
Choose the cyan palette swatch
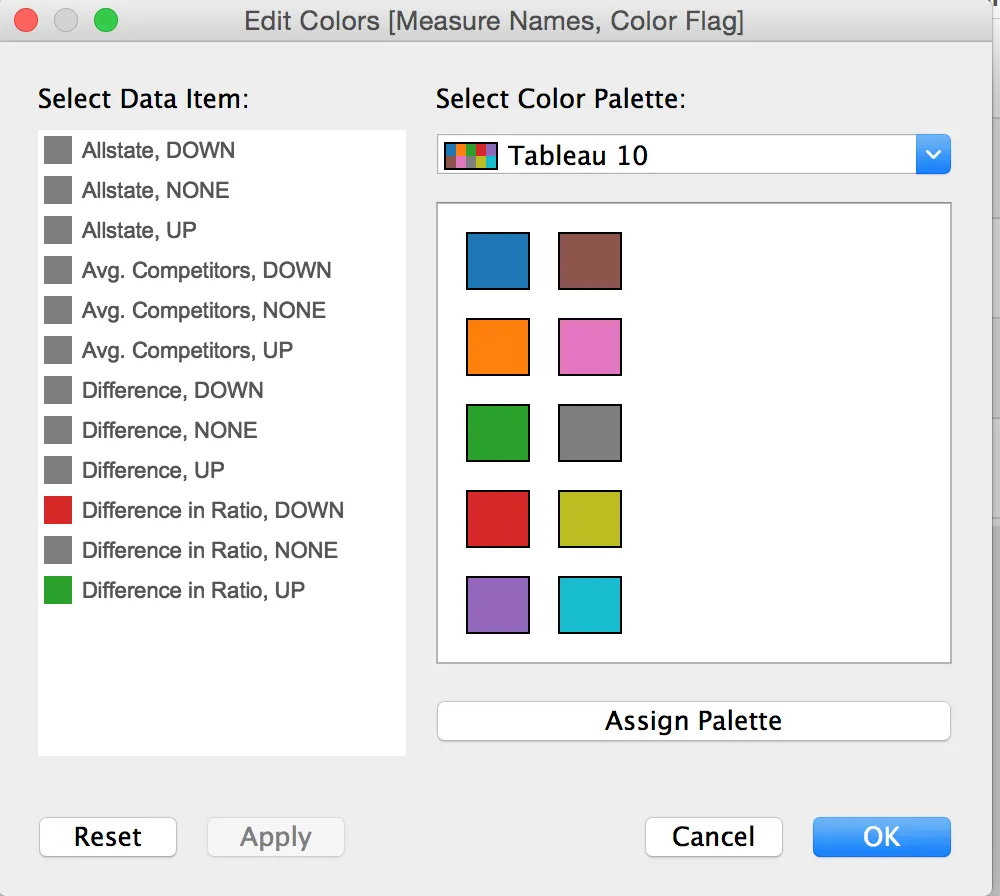click(590, 605)
